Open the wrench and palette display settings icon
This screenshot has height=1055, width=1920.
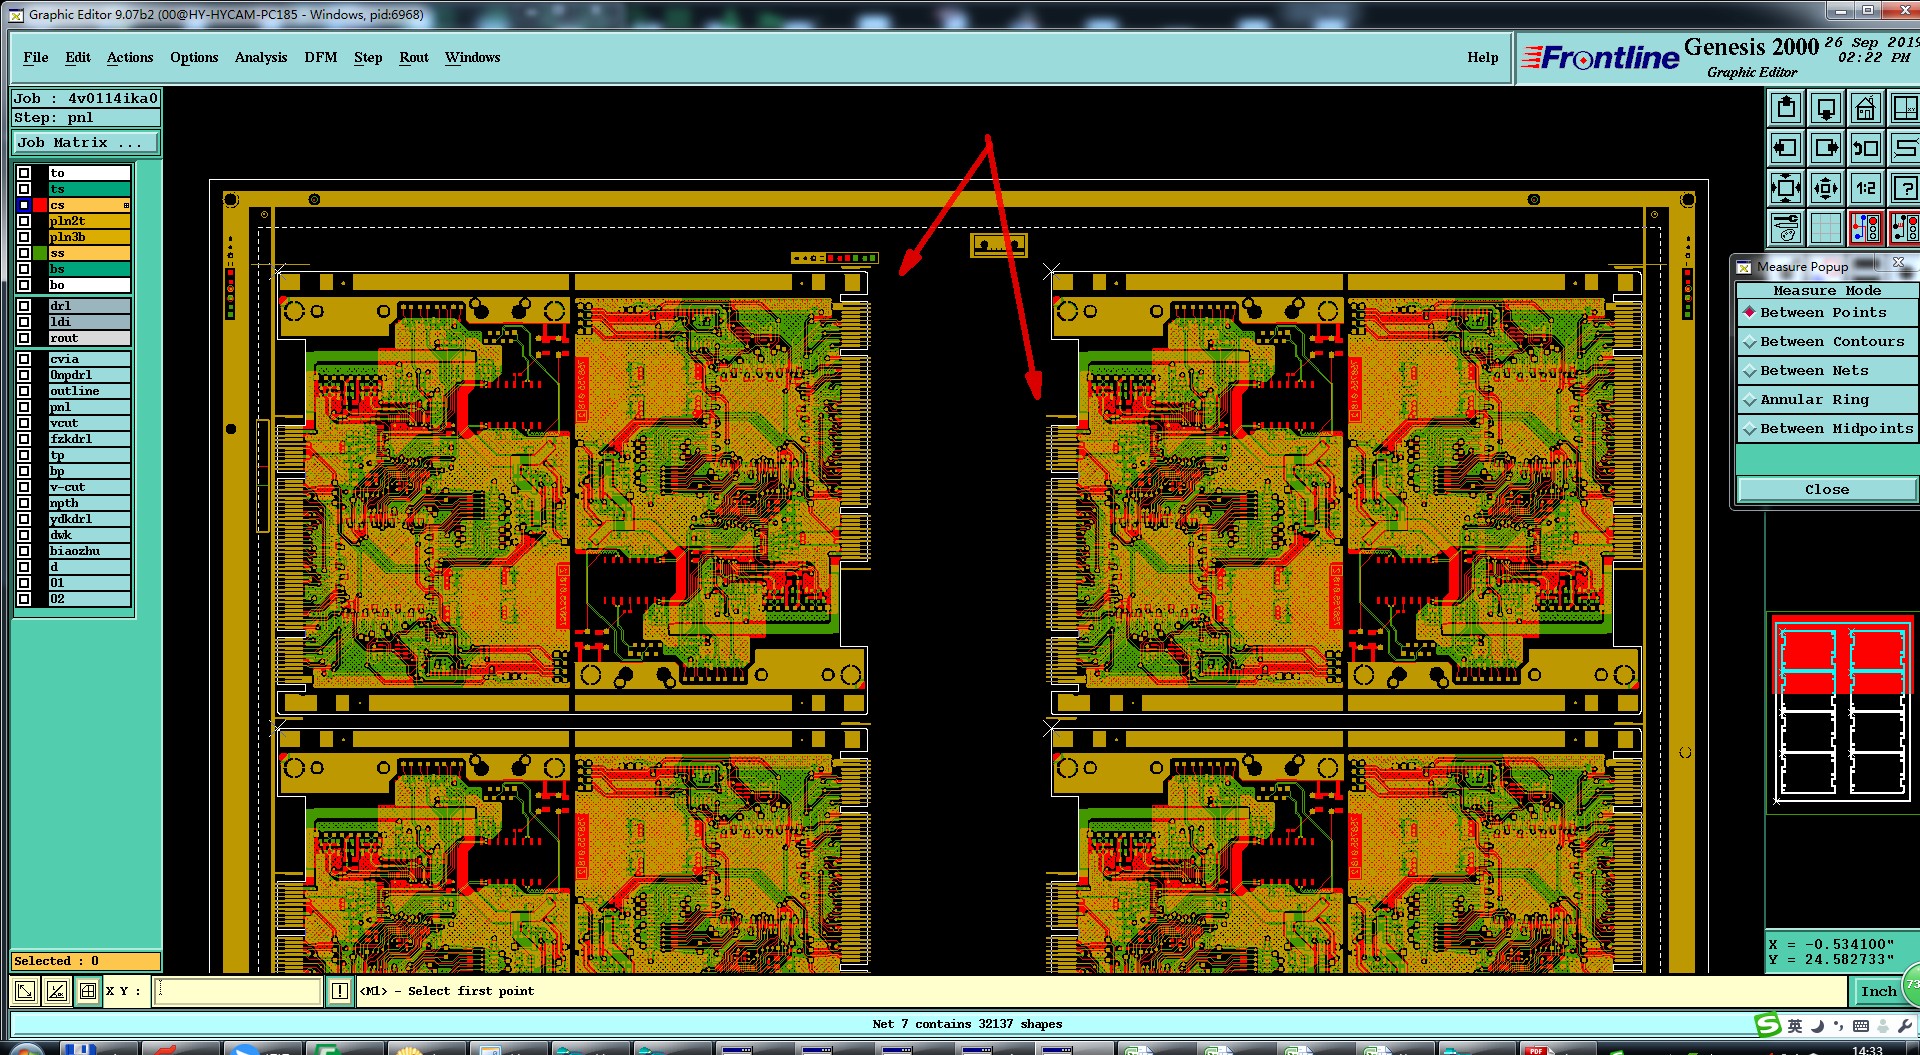(1786, 228)
